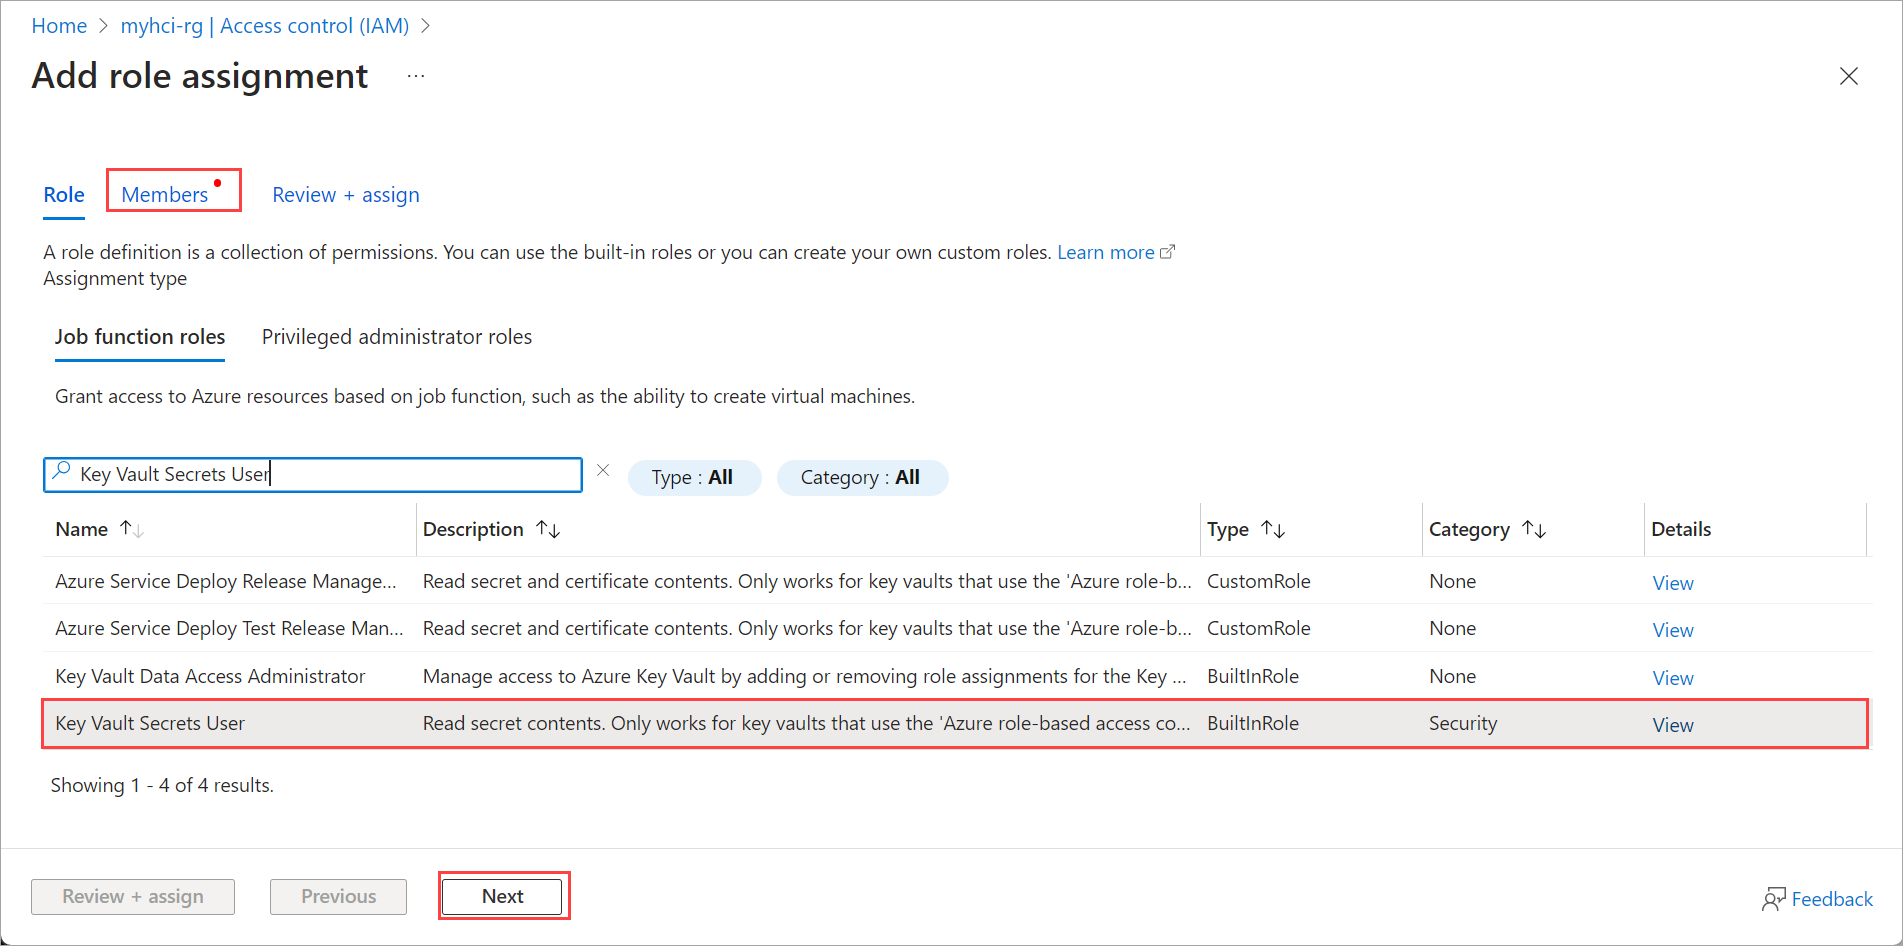Open the Type: All filter
The height and width of the screenshot is (946, 1903).
coord(693,477)
